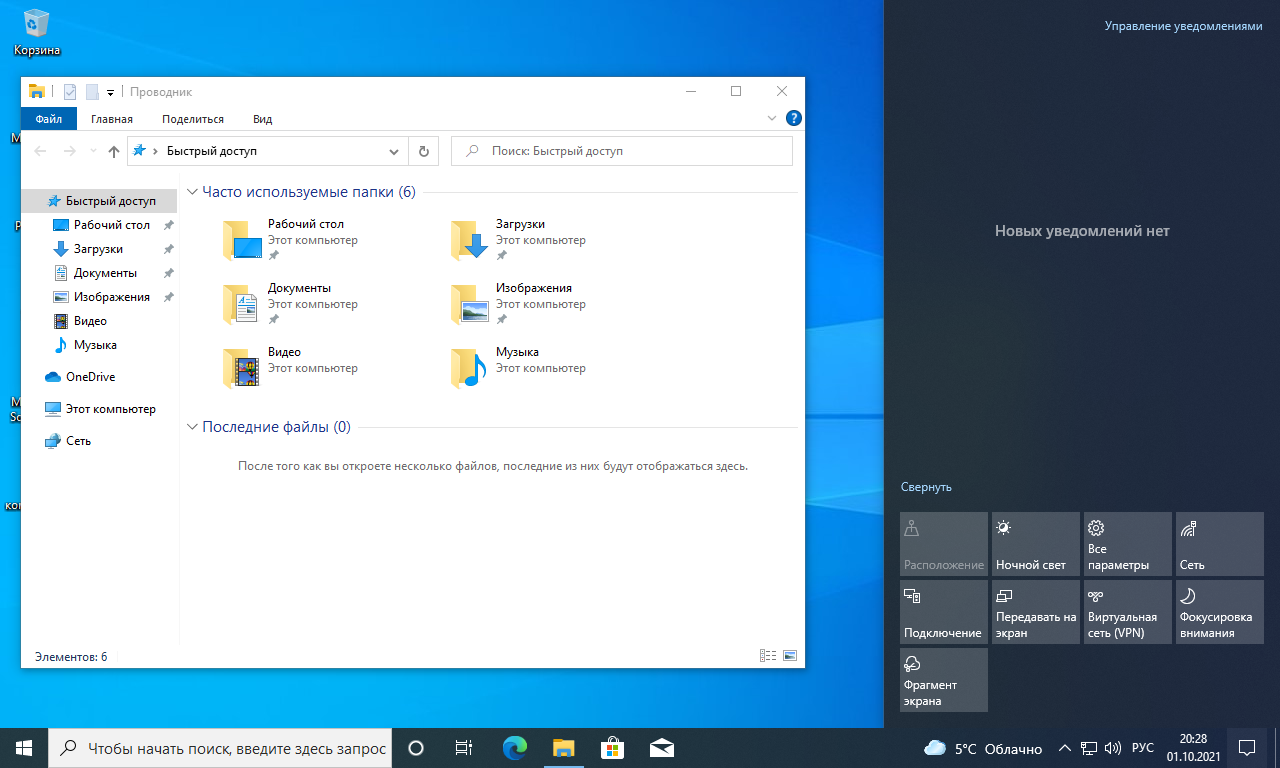Screen dimensions: 1280x768
Task: Switch to details view in status bar
Action: point(768,656)
